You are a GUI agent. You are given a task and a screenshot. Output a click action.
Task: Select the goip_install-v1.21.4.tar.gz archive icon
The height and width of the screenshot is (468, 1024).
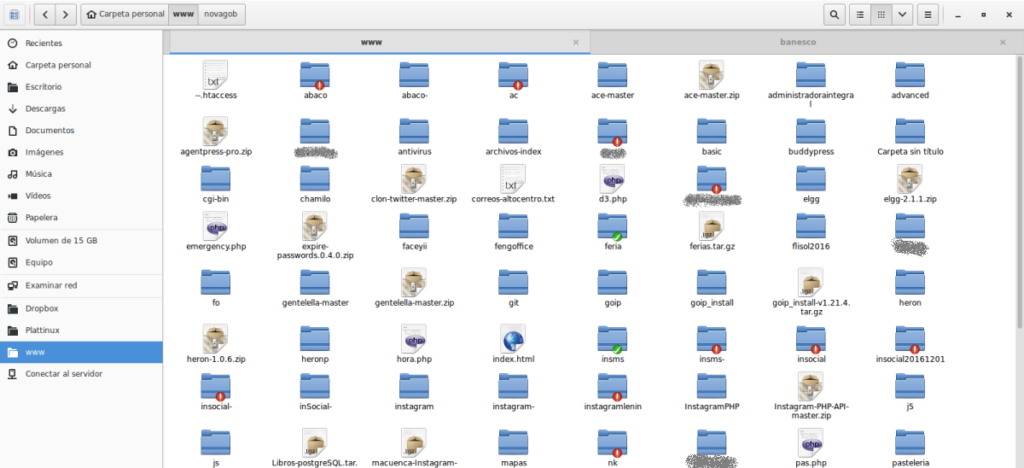pyautogui.click(x=810, y=283)
